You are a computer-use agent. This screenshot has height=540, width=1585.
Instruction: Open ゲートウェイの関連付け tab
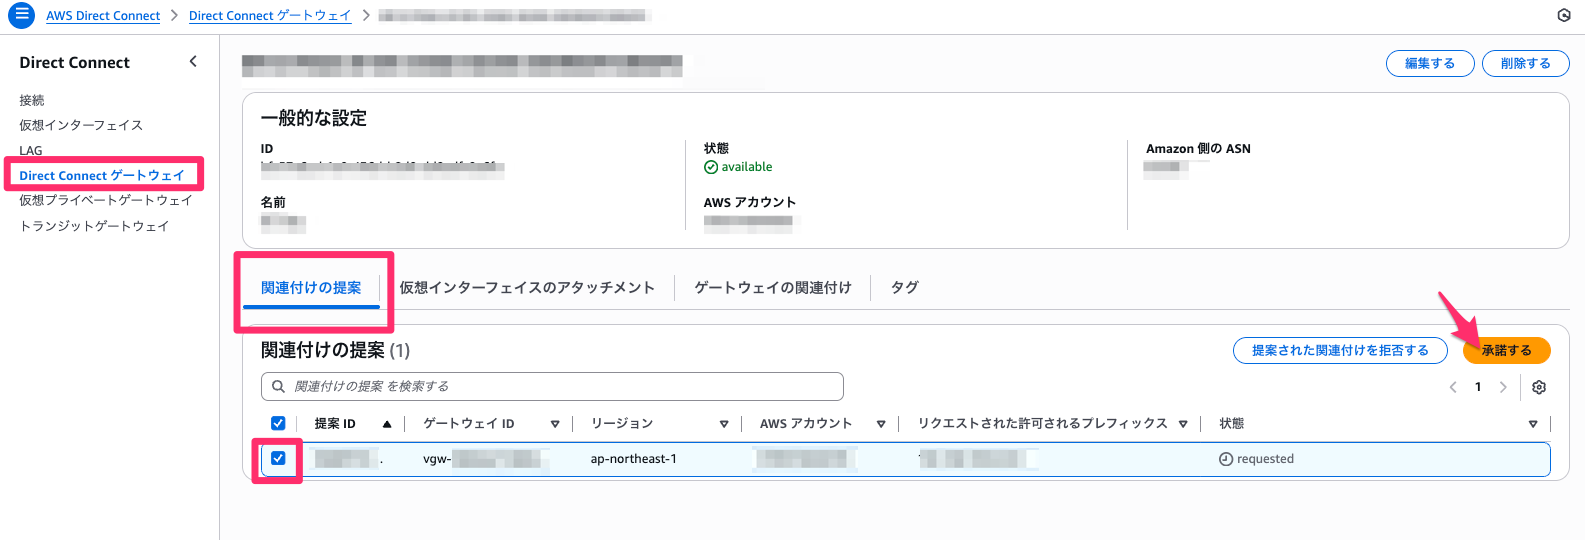pyautogui.click(x=773, y=288)
